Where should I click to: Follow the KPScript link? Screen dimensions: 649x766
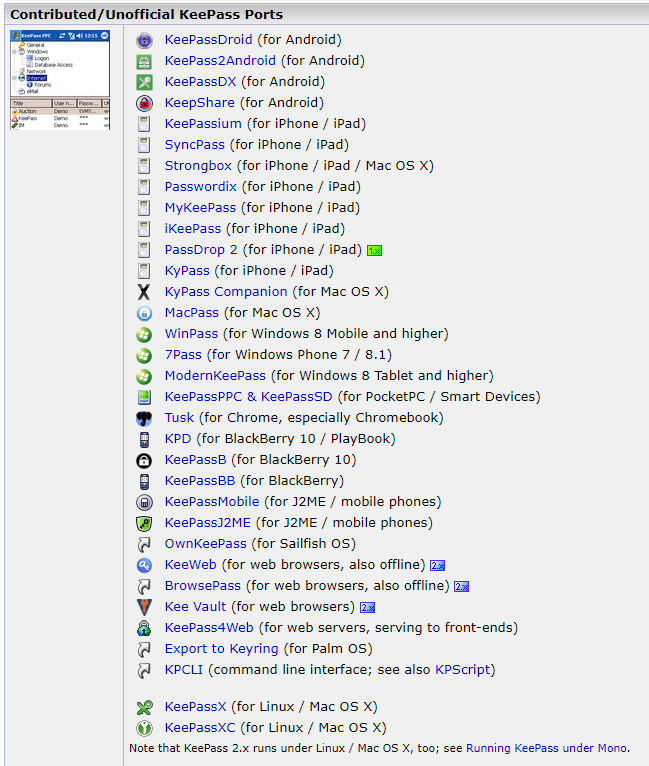click(462, 669)
